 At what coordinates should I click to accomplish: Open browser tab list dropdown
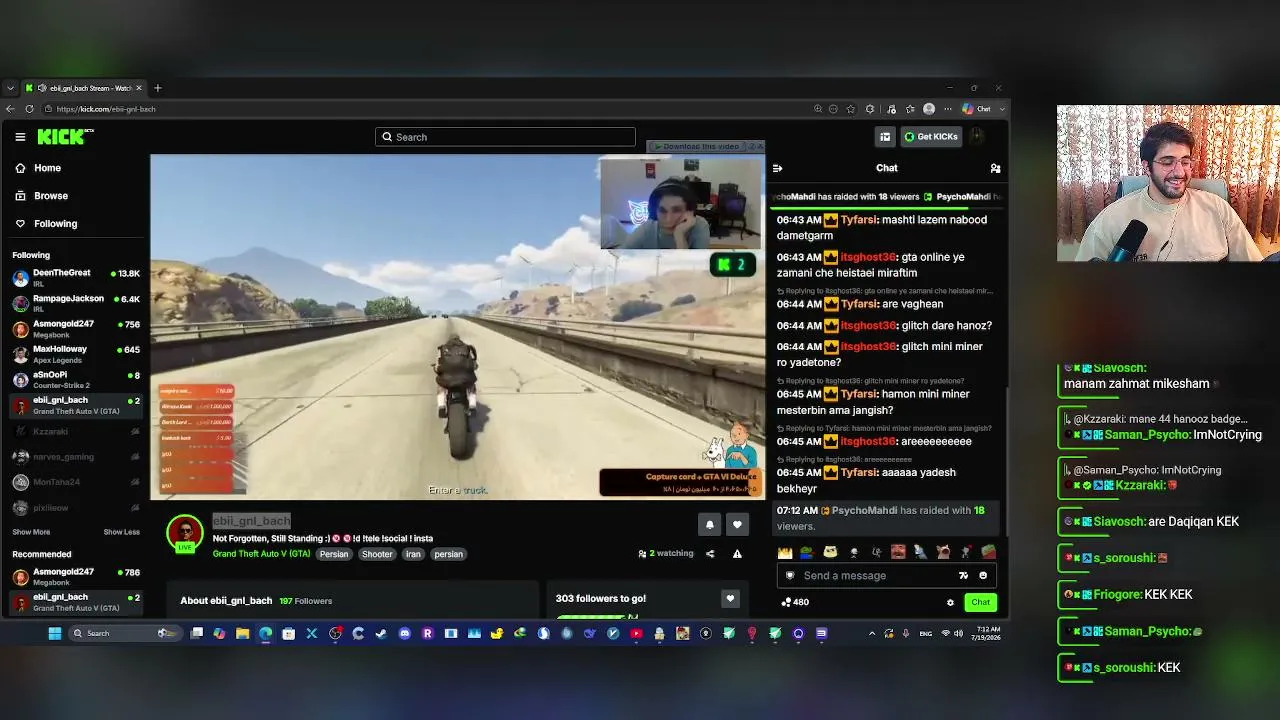pos(10,88)
